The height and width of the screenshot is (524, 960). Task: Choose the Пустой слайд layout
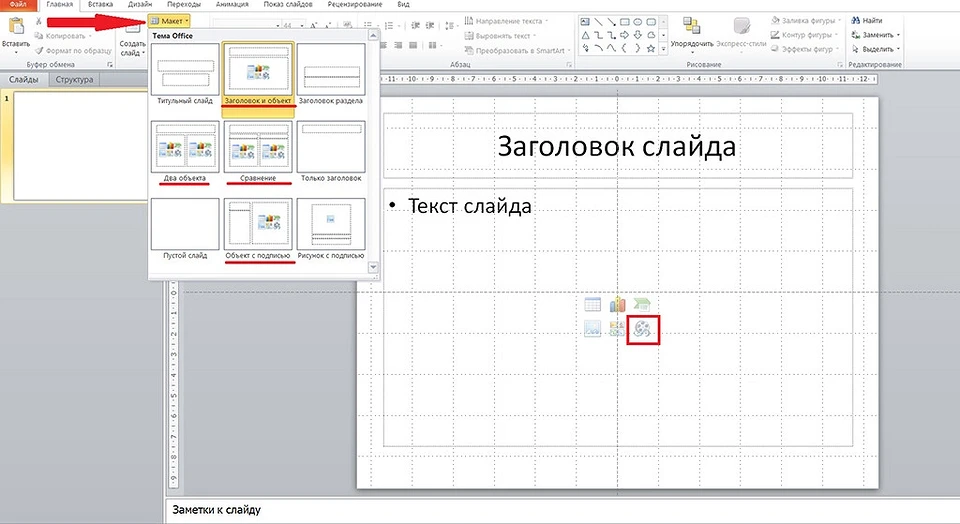[185, 229]
